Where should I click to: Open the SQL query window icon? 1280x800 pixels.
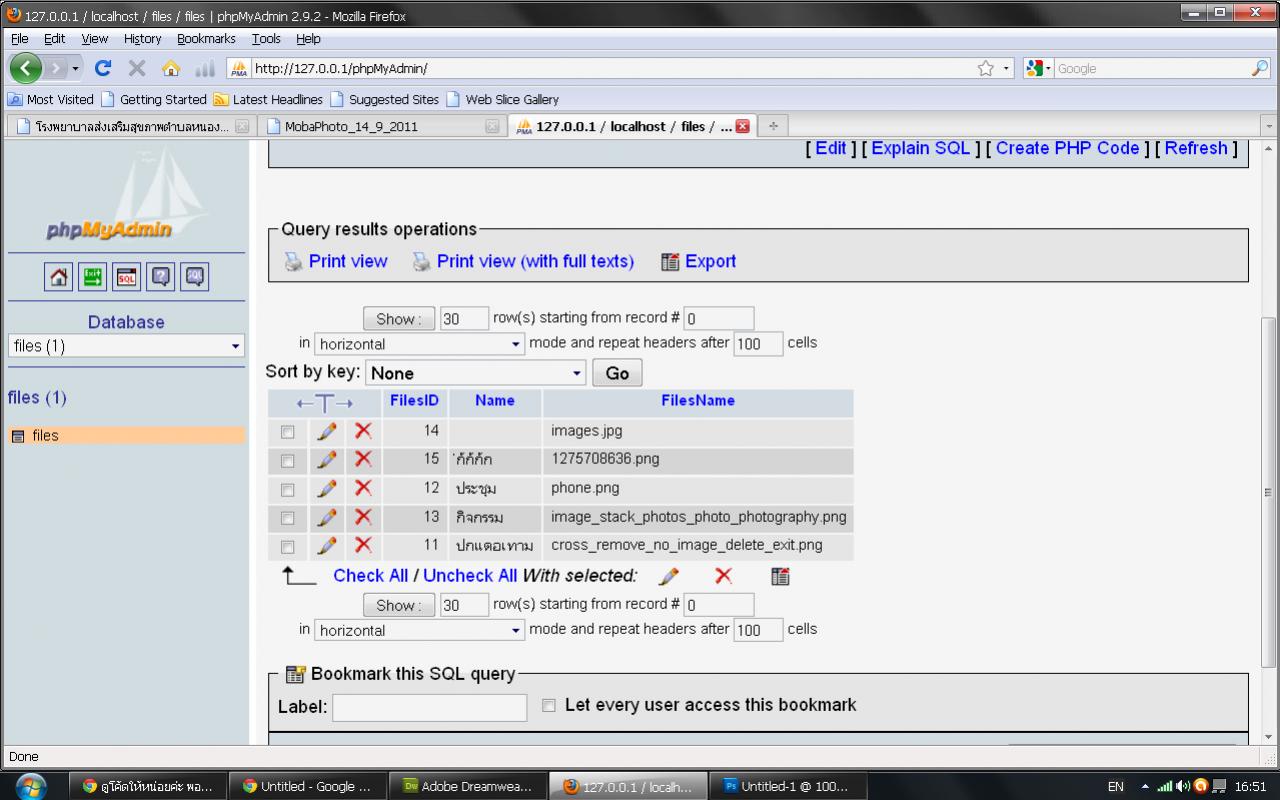127,277
